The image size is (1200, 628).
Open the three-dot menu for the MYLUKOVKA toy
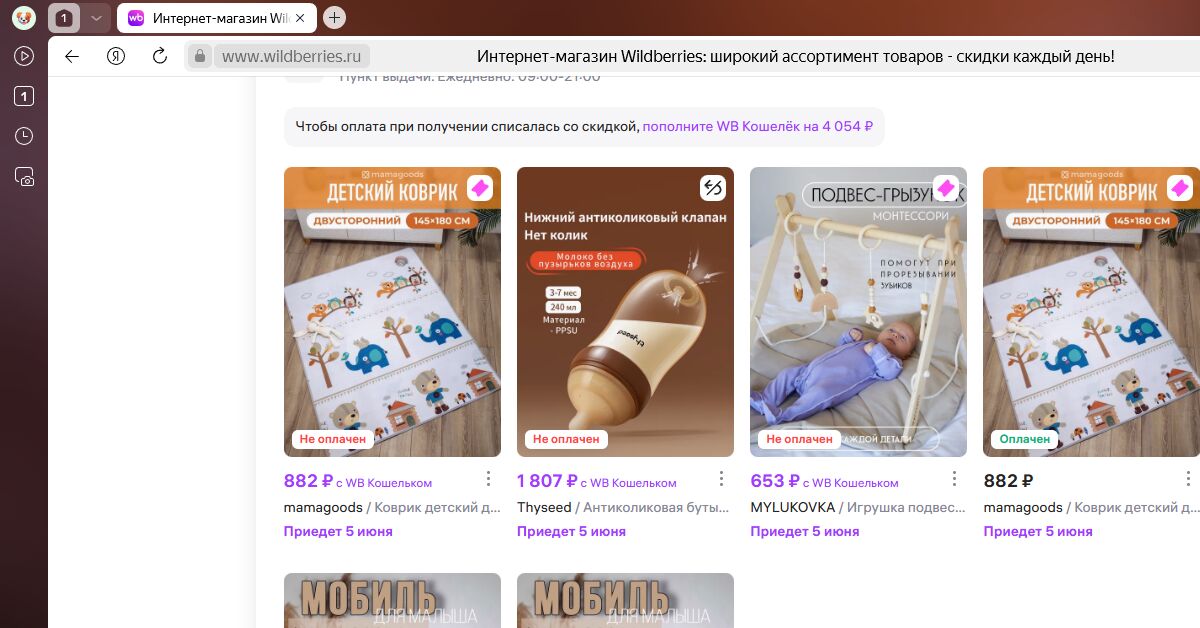coord(954,479)
